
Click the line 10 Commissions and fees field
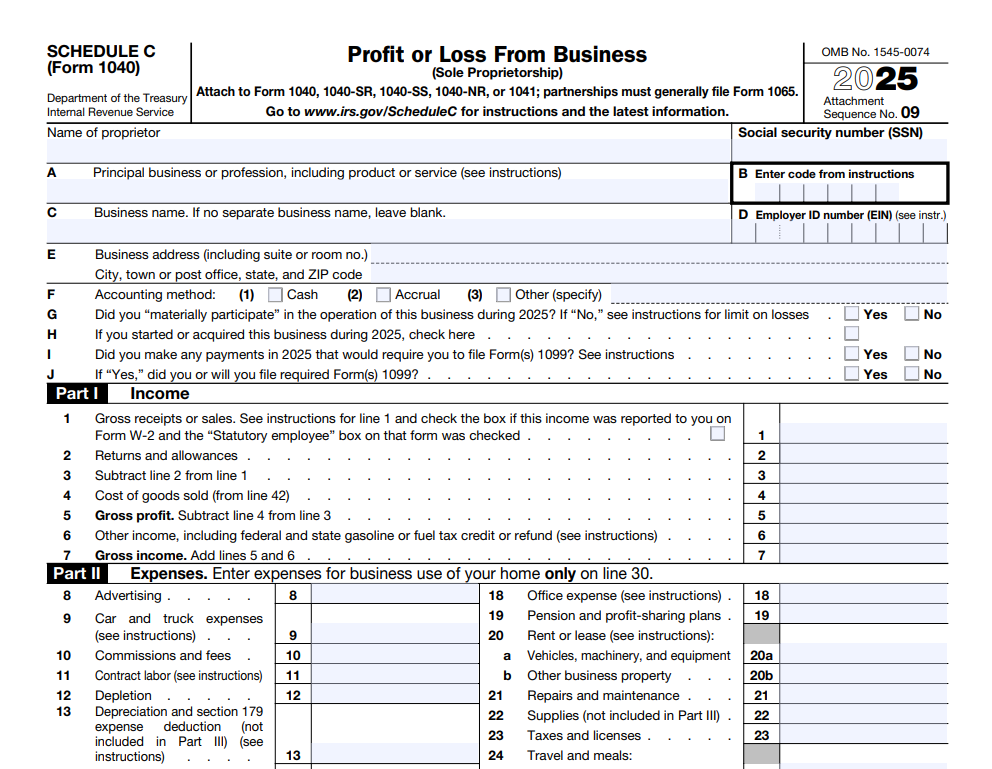point(395,655)
